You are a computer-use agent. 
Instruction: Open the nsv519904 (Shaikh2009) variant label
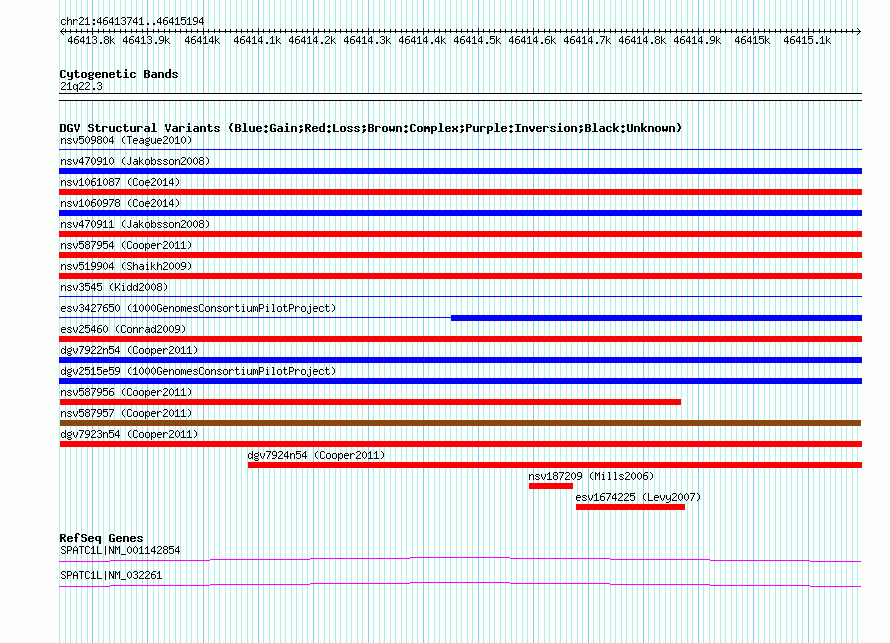point(126,266)
